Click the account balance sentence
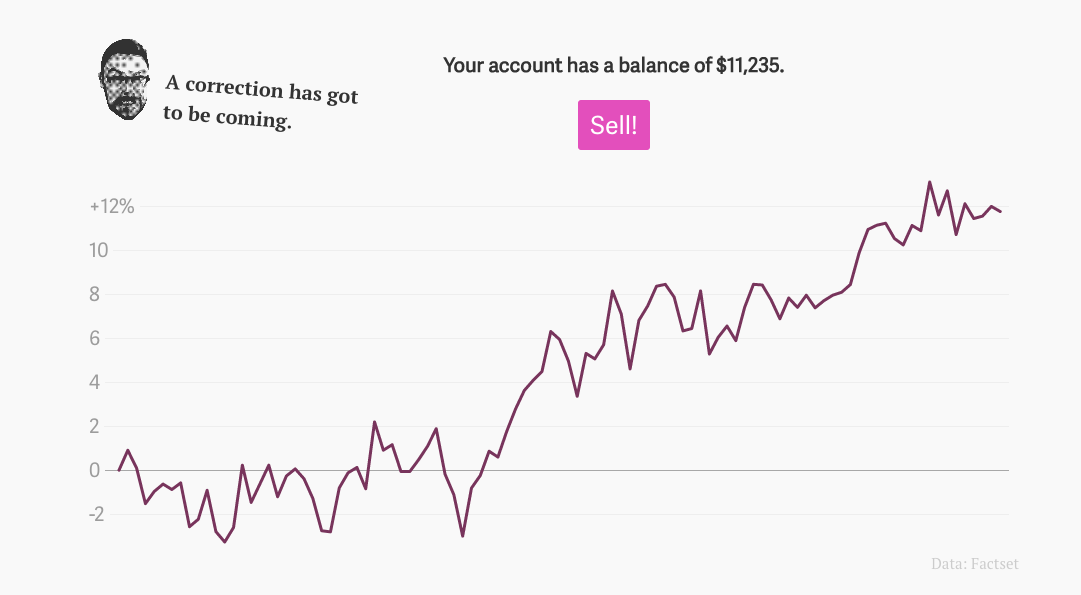 point(613,66)
